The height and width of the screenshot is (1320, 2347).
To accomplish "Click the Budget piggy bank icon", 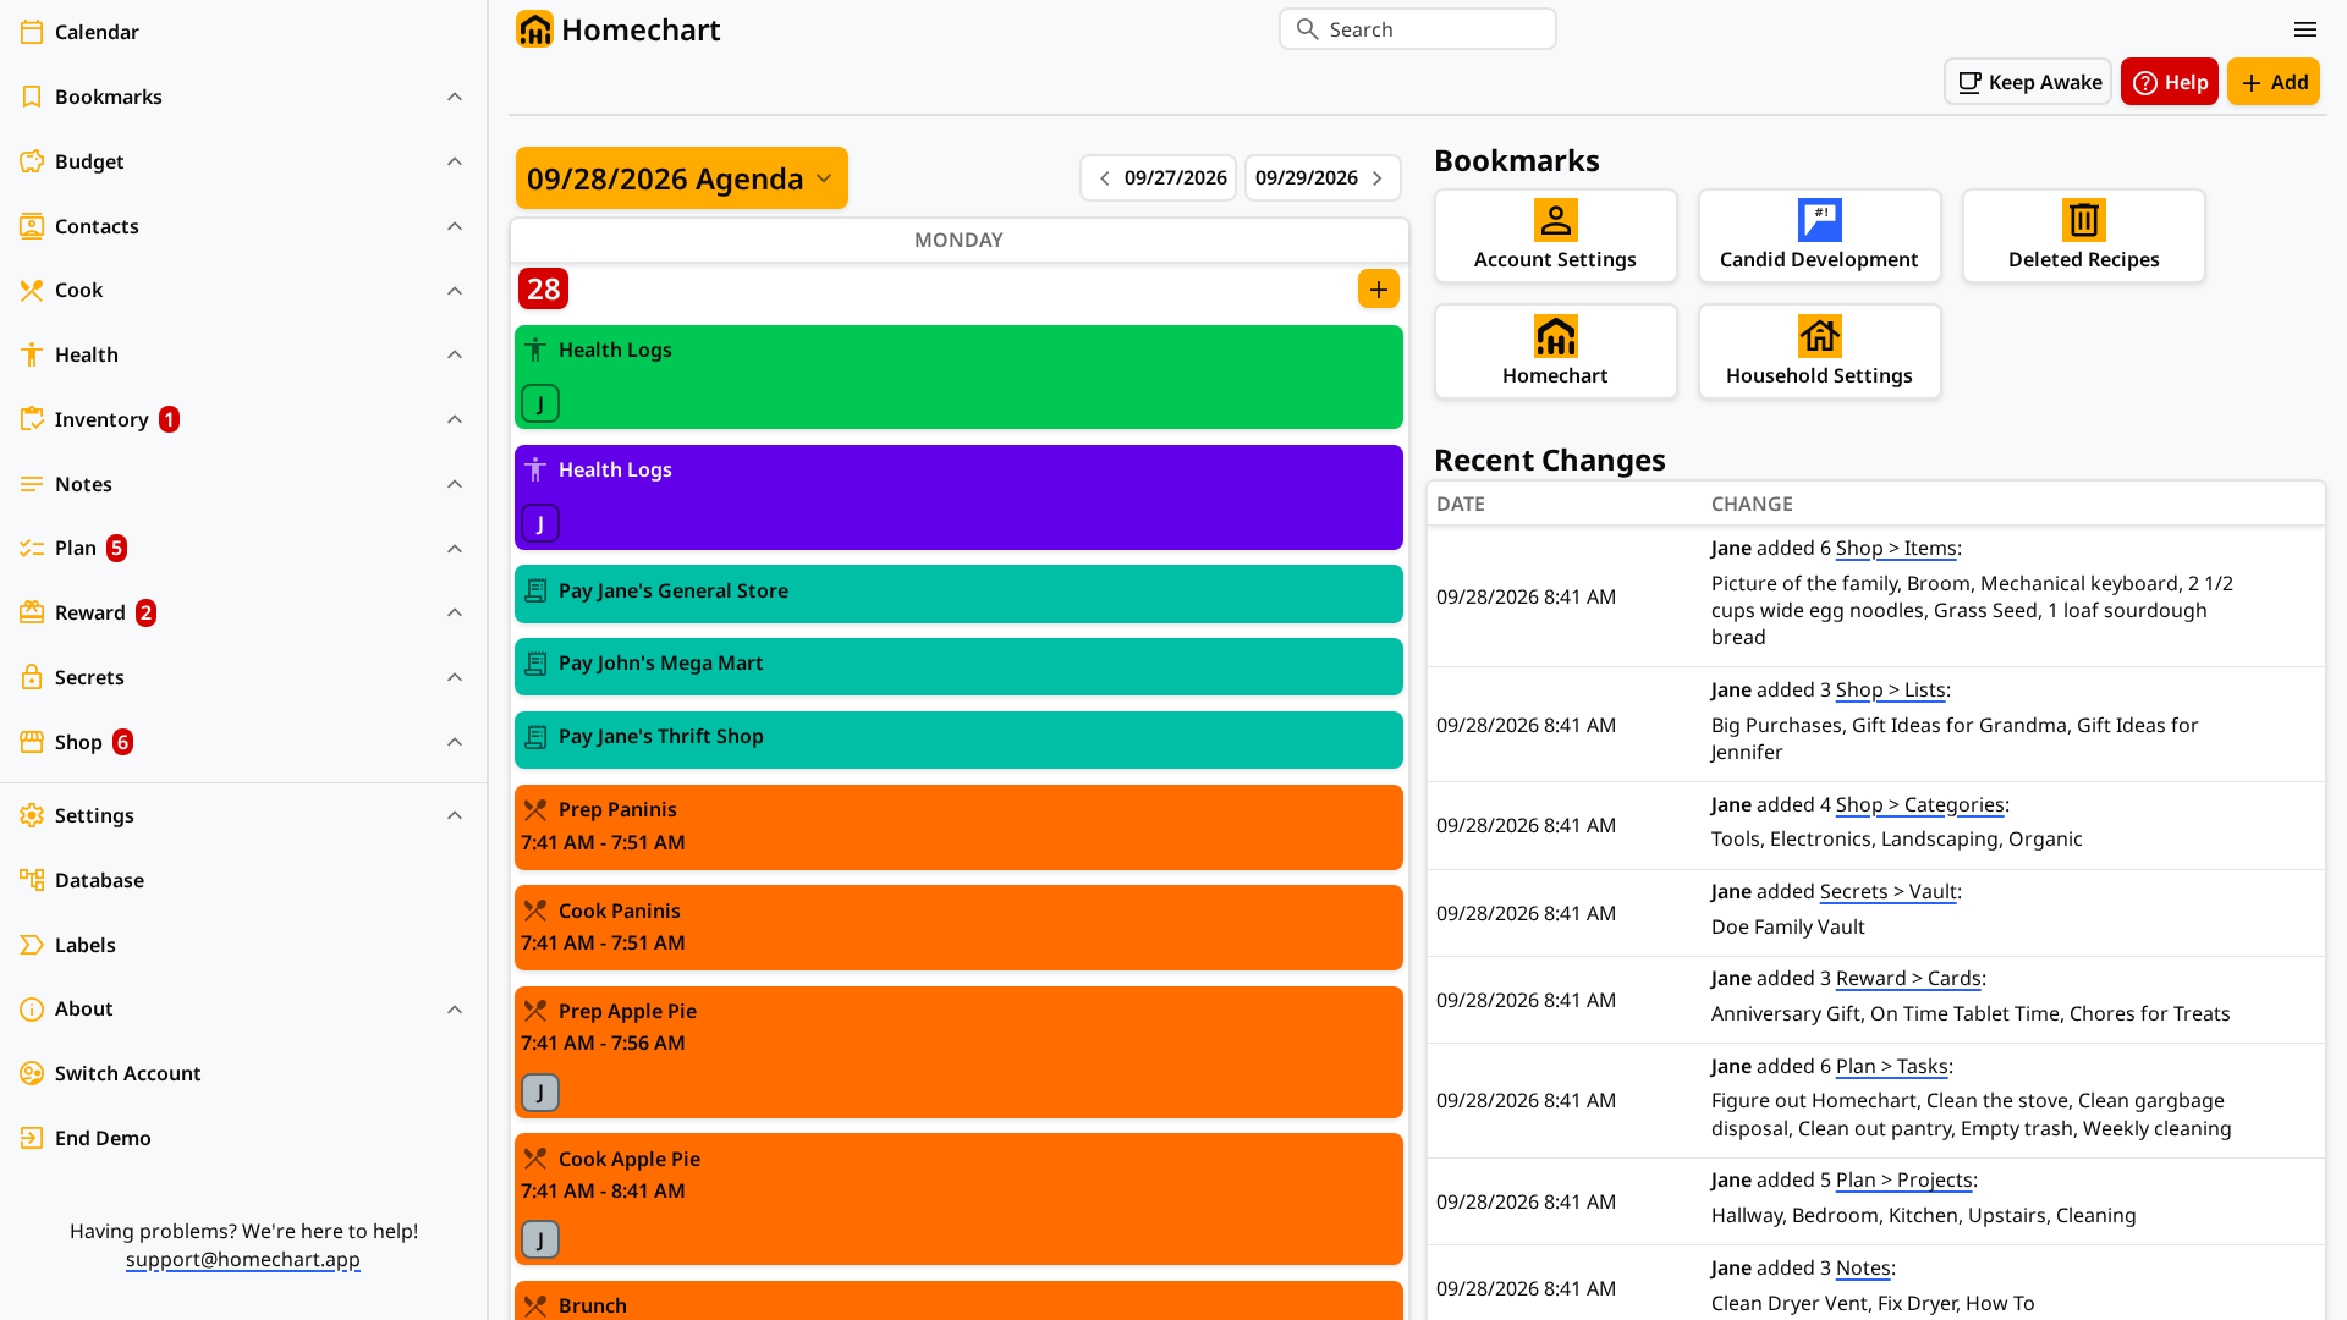I will (x=32, y=161).
